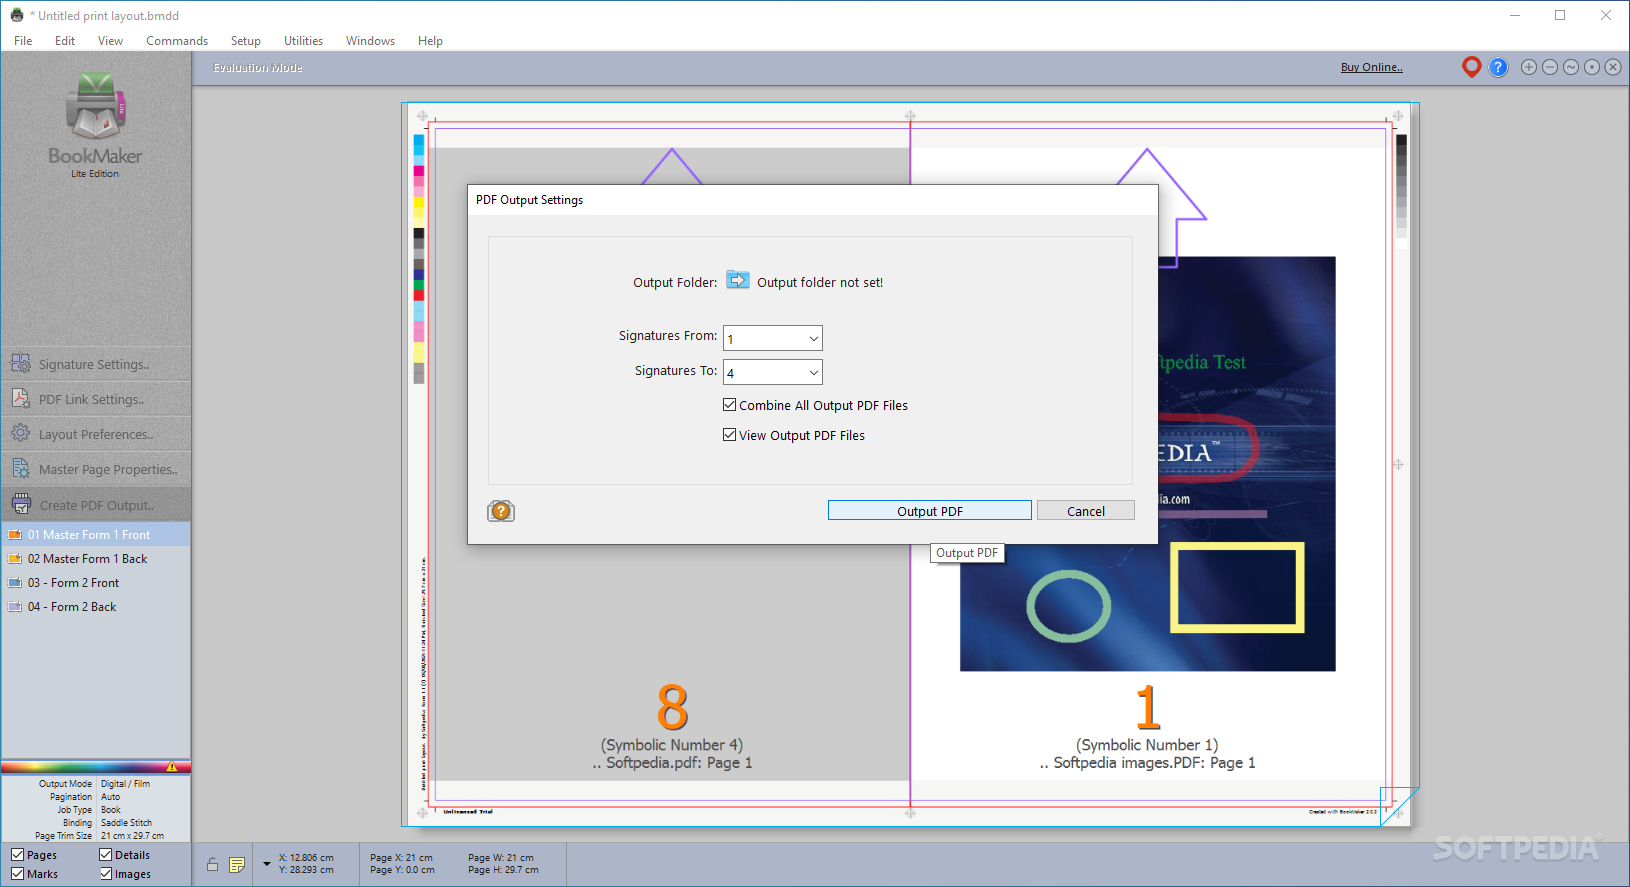Zoom out using the minus circle icon
The width and height of the screenshot is (1630, 887).
(1550, 67)
